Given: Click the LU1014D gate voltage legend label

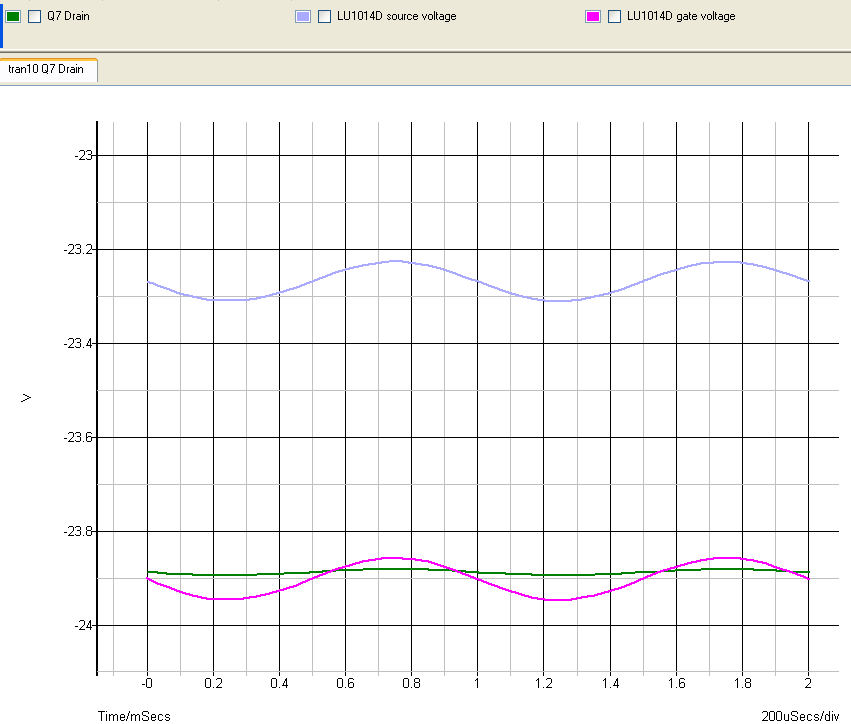Looking at the screenshot, I should [681, 16].
